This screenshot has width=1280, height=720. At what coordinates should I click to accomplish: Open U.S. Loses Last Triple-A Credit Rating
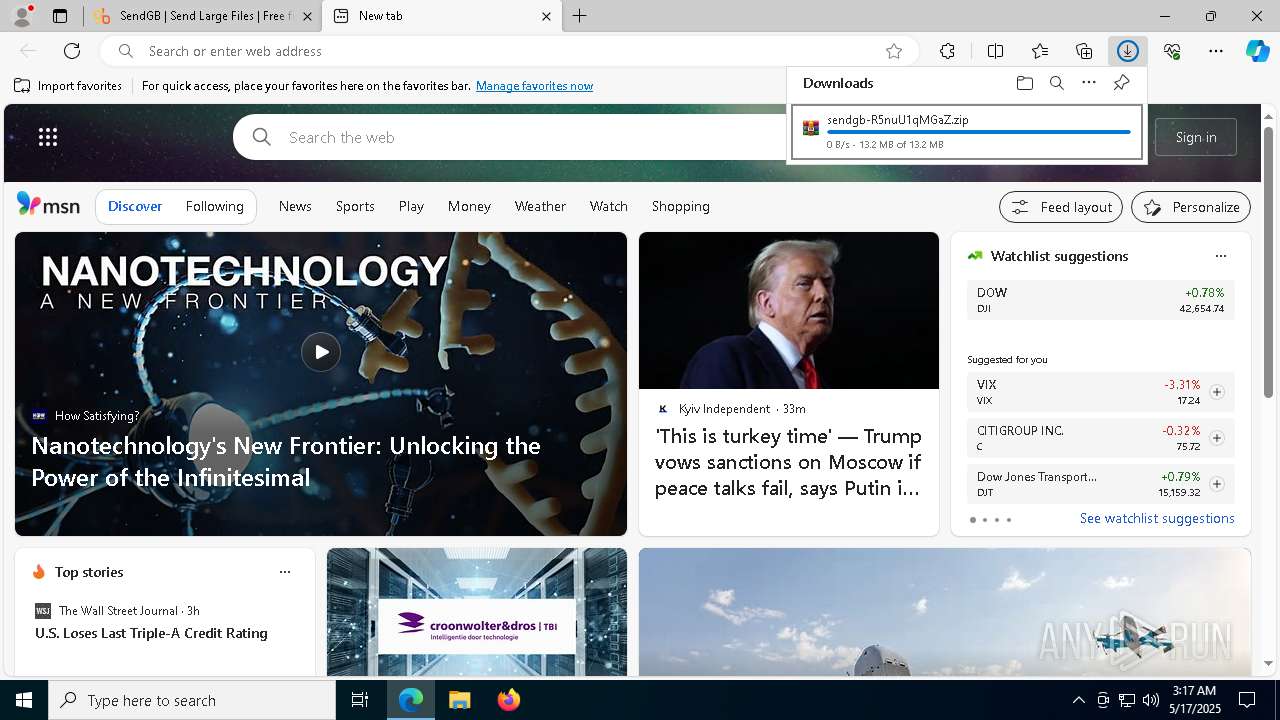click(151, 633)
